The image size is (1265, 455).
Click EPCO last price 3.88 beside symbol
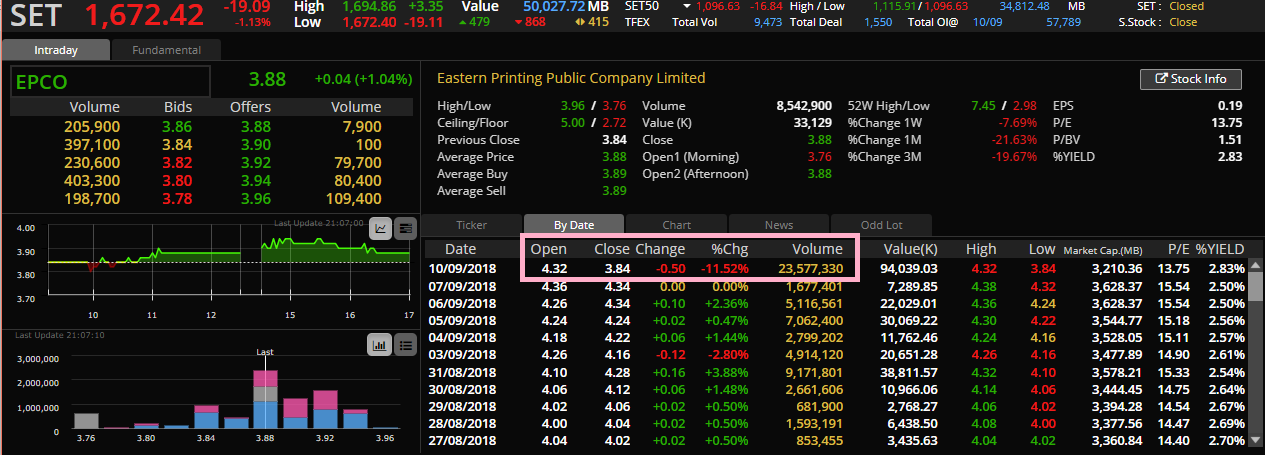(x=267, y=79)
